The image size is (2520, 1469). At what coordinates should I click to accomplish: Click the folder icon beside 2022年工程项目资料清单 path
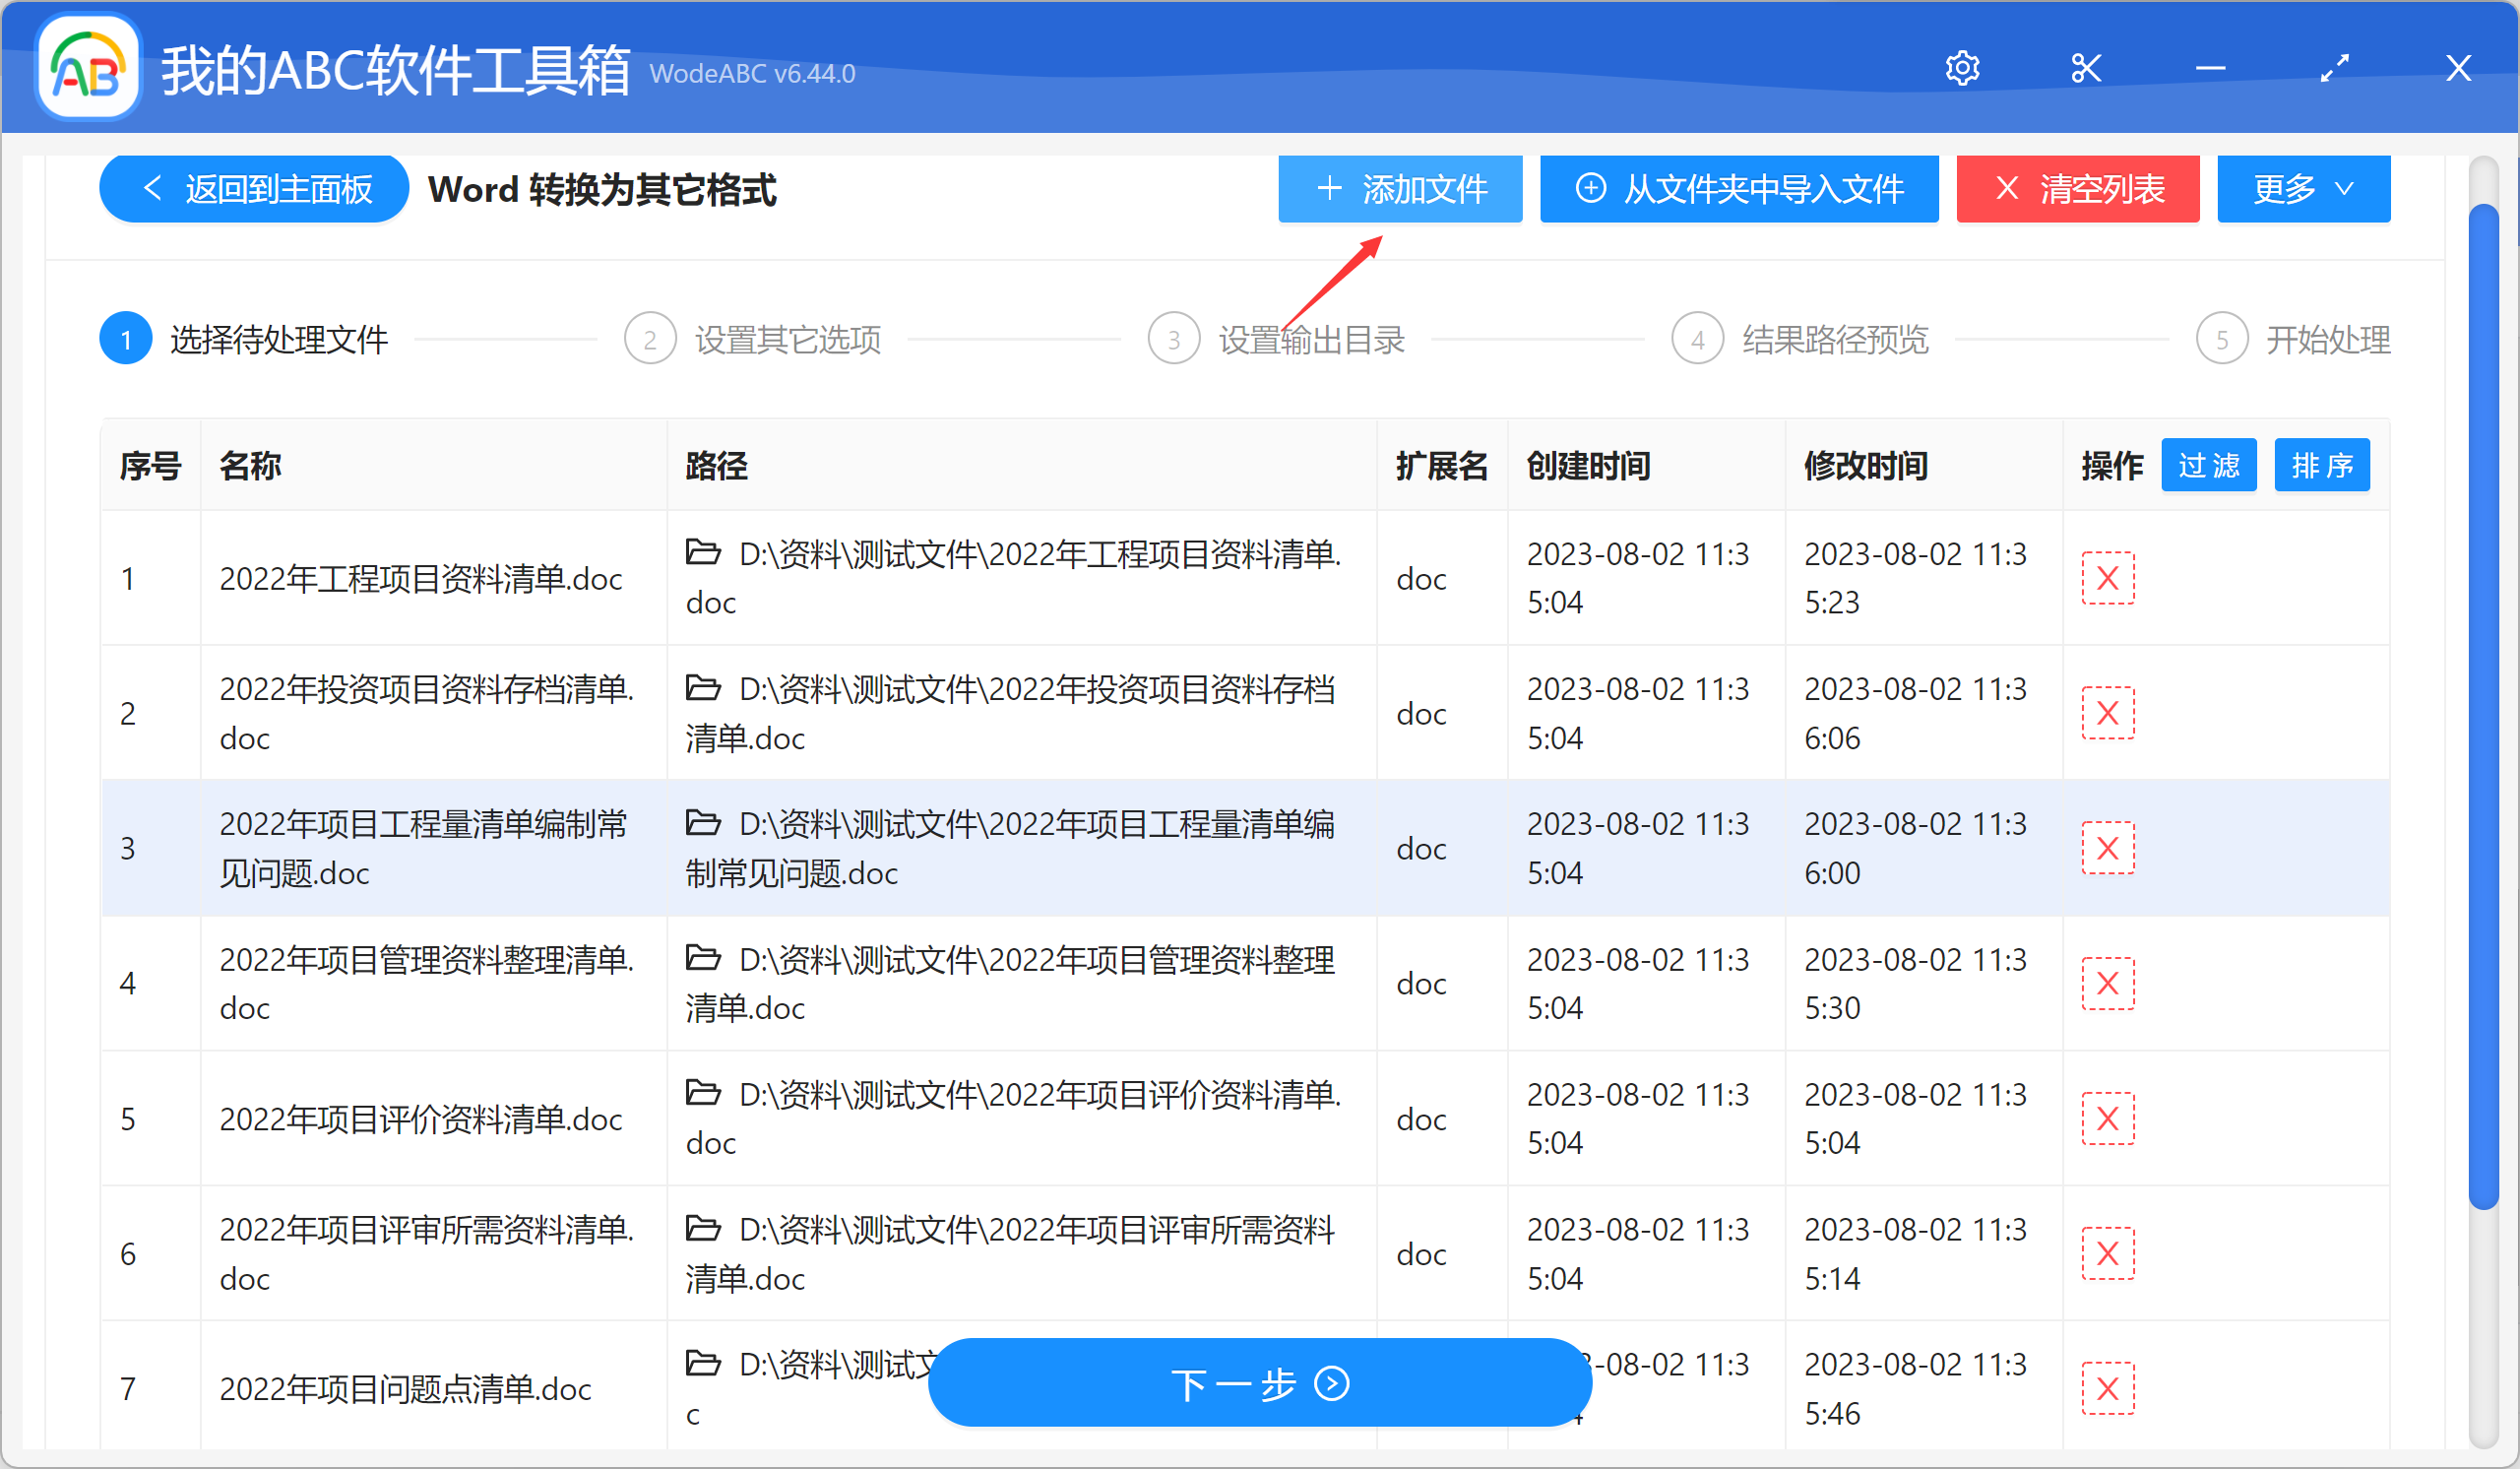(704, 553)
